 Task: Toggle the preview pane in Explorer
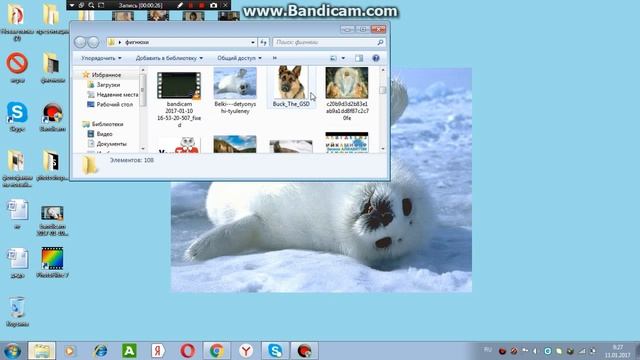point(359,58)
